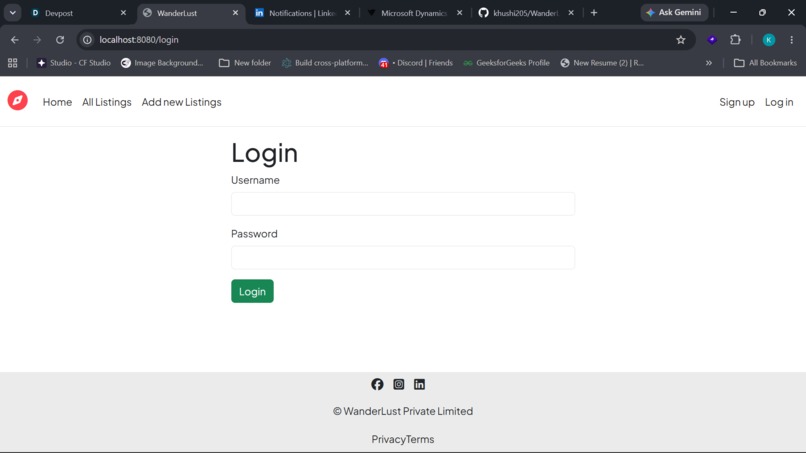This screenshot has height=453, width=806.
Task: View site information icon in address bar
Action: (87, 40)
